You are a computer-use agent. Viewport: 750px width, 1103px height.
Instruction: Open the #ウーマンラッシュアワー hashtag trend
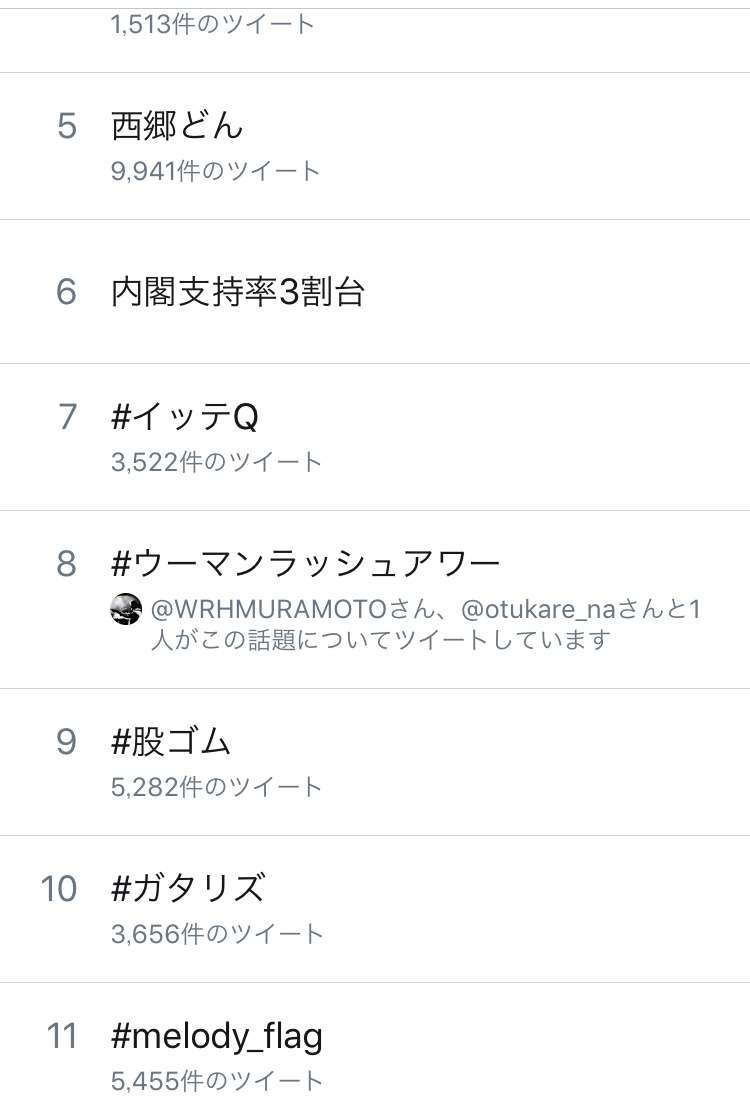pyautogui.click(x=305, y=563)
